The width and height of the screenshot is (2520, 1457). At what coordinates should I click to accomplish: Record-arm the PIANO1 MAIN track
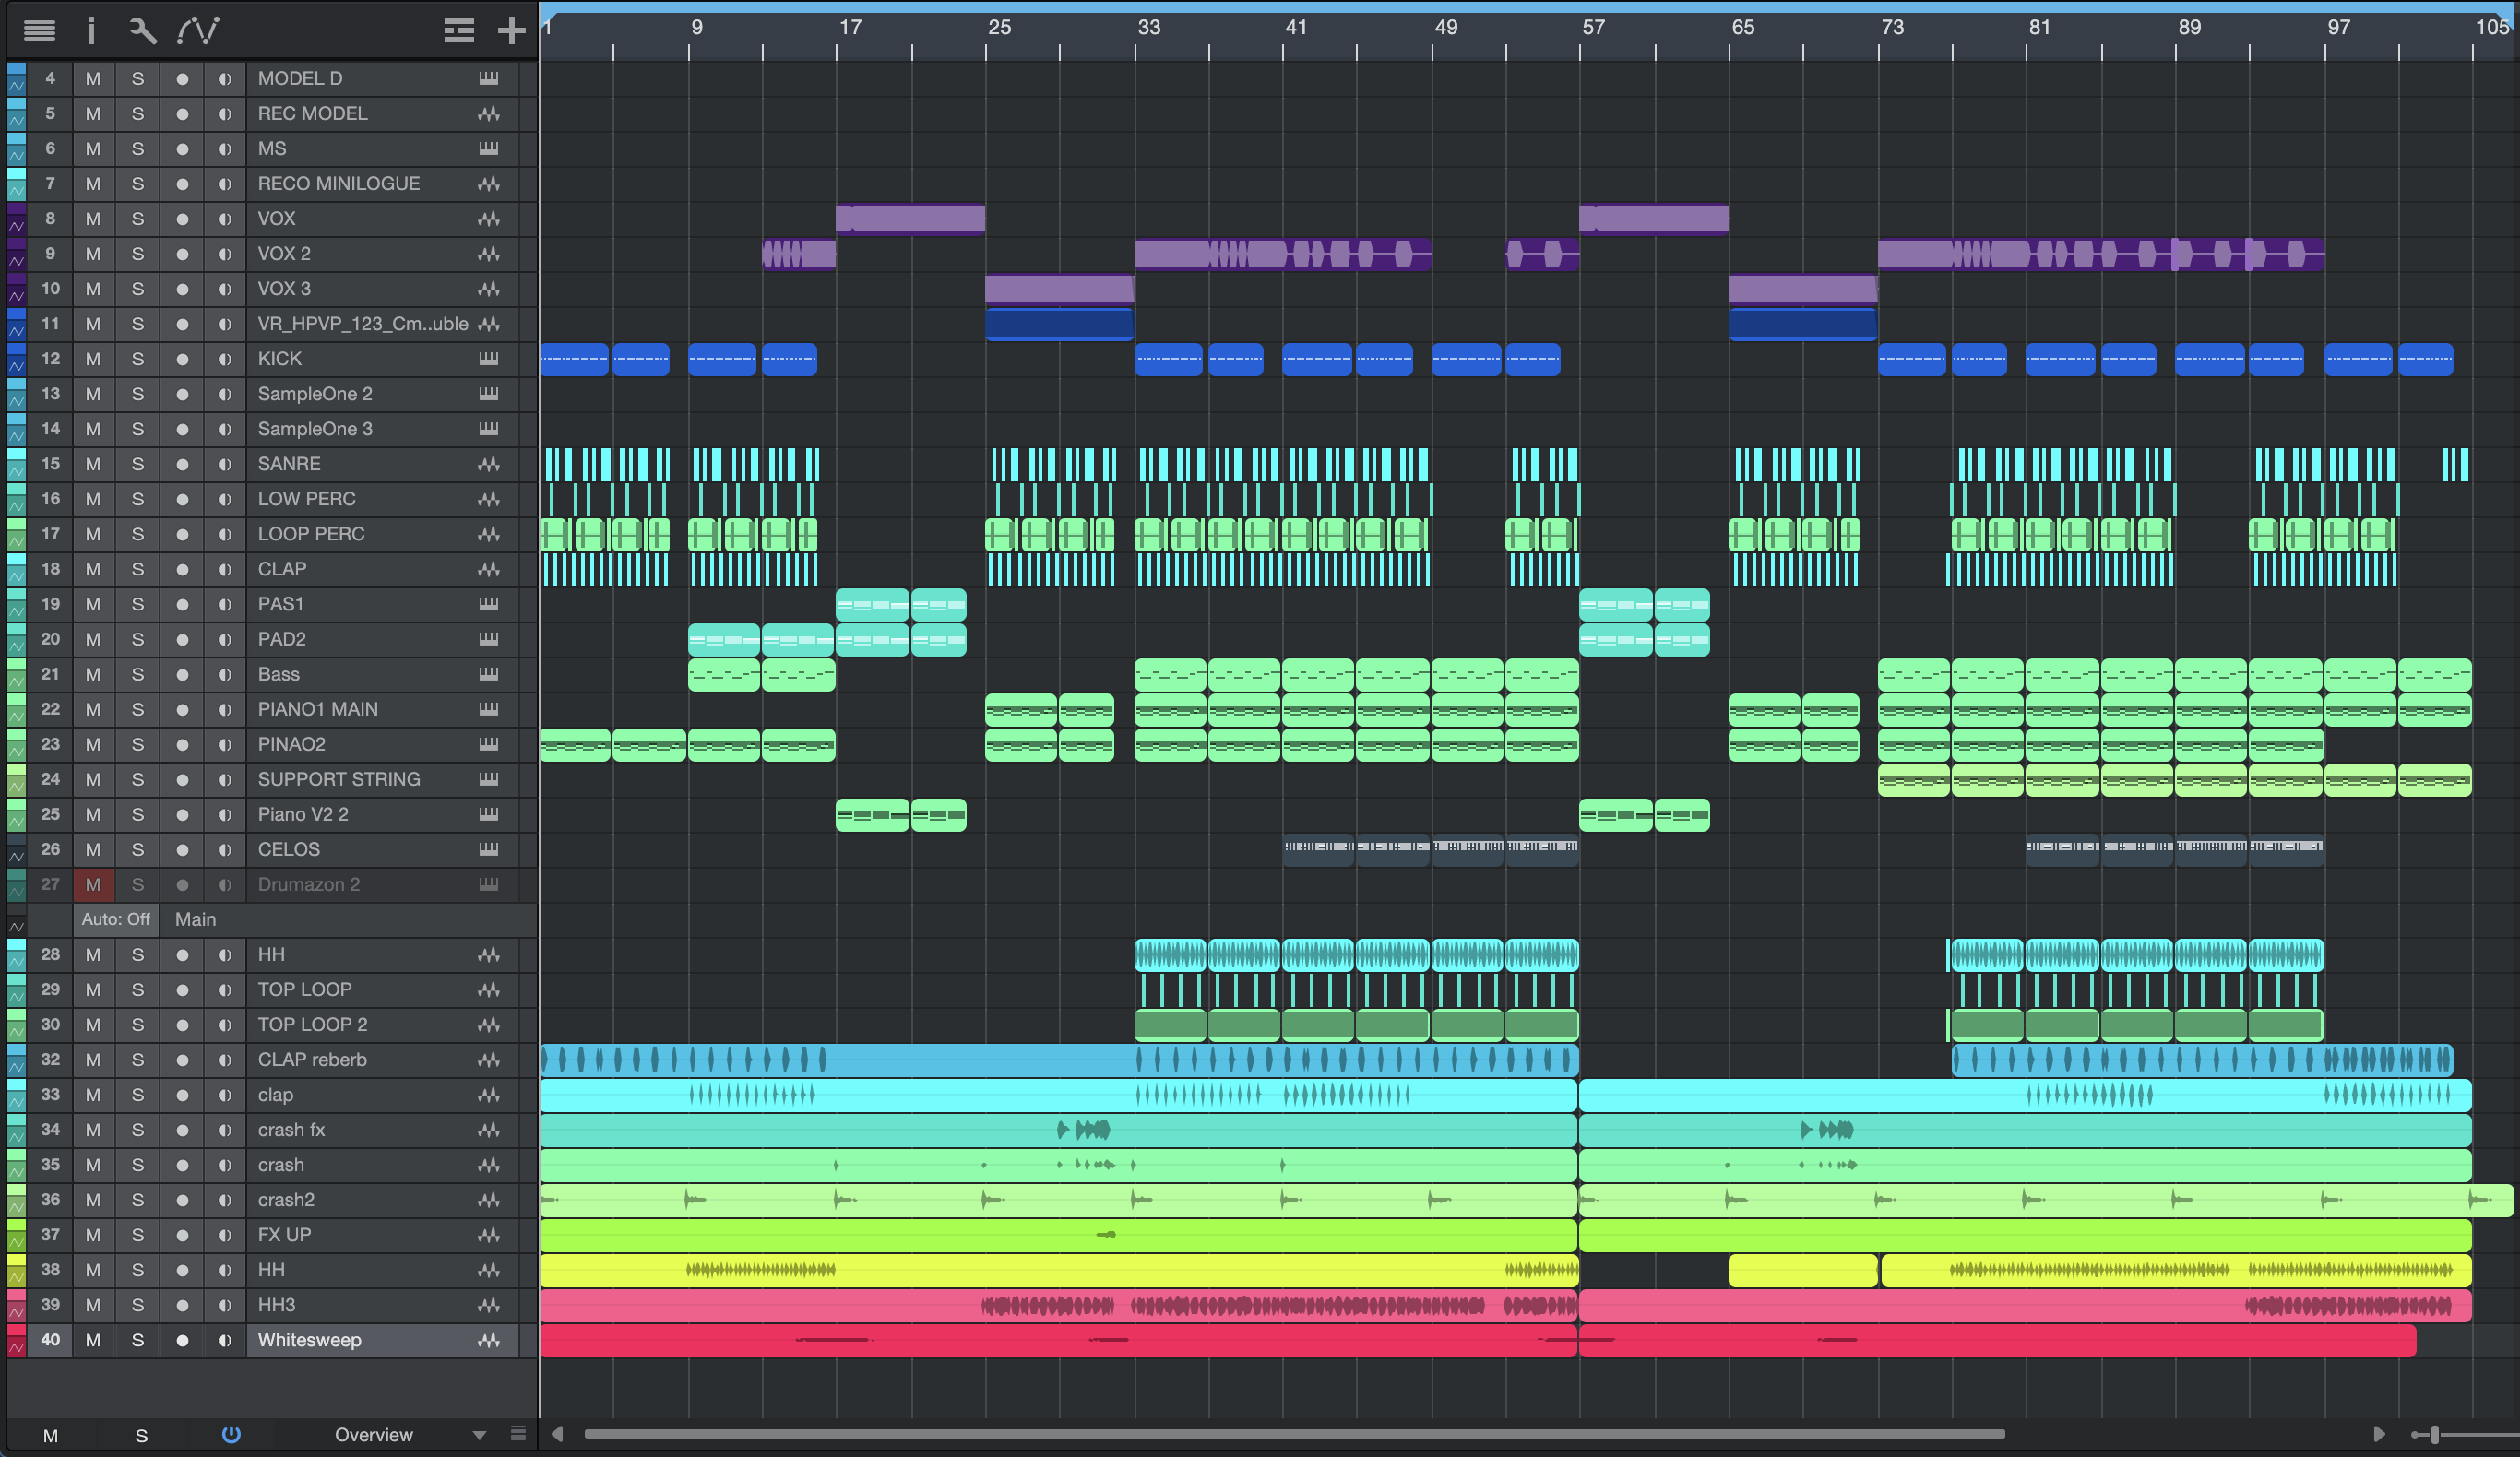(x=182, y=709)
